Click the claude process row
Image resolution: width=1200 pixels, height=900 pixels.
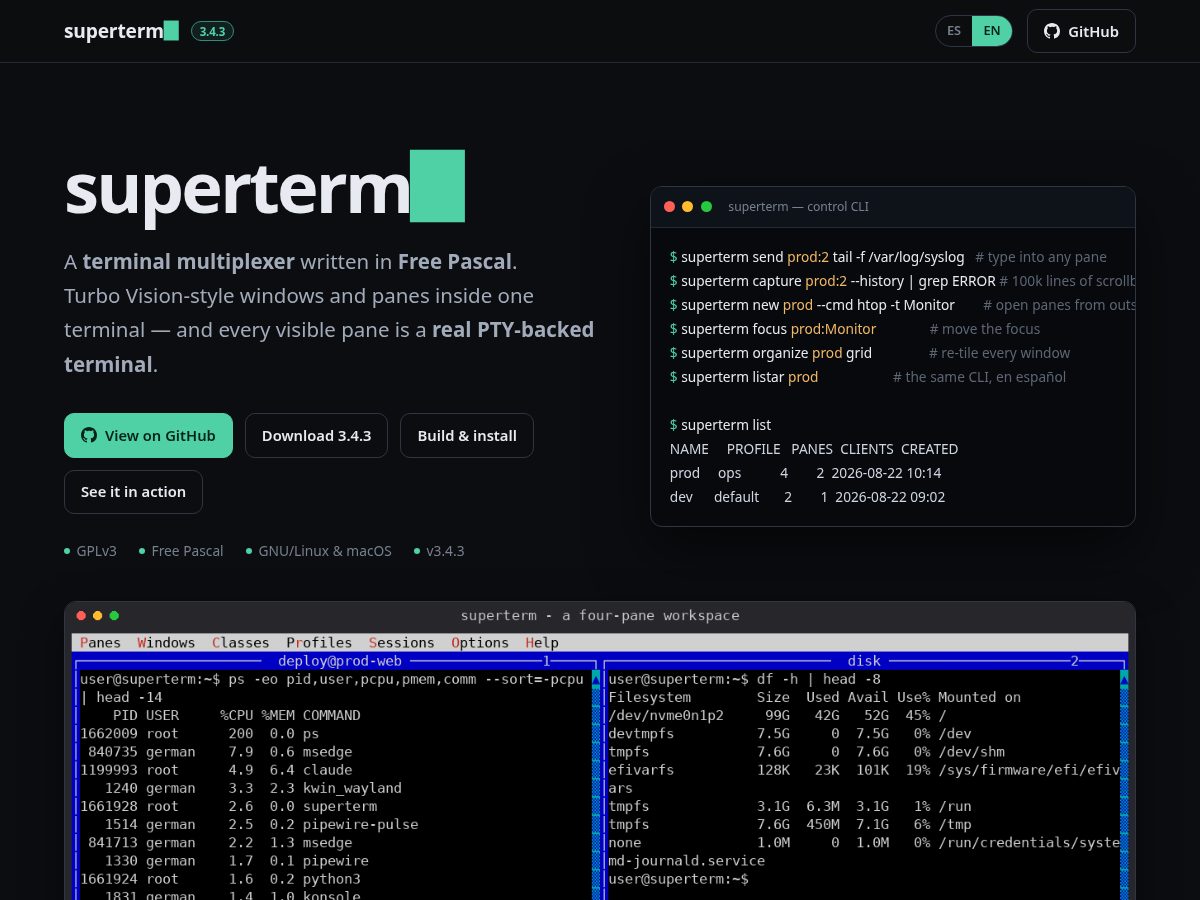216,770
